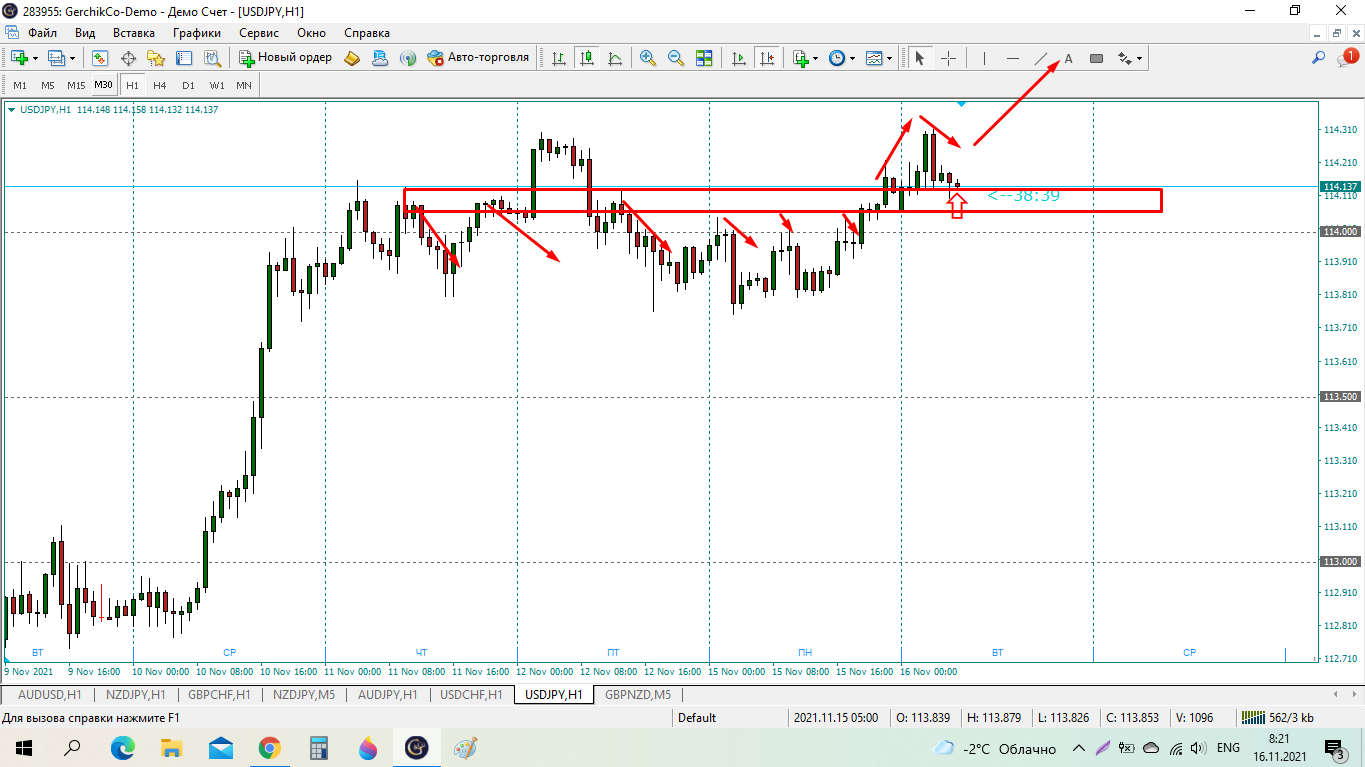The height and width of the screenshot is (767, 1365).
Task: Switch to the GBPNZD,M5 chart tab
Action: 637,694
